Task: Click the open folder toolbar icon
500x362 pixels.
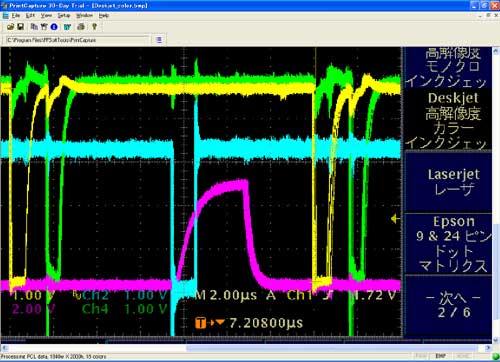Action: [x=10, y=27]
